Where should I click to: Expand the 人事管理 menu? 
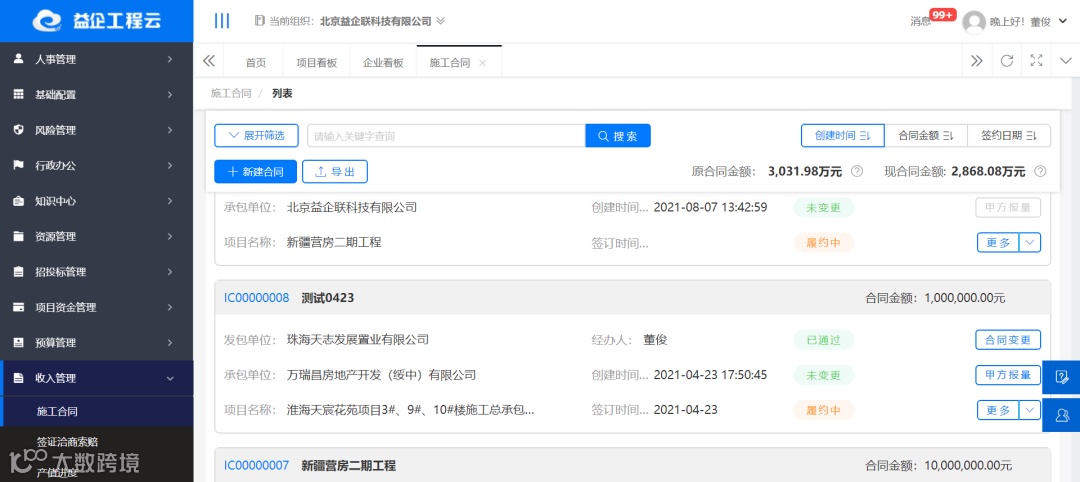(x=169, y=59)
